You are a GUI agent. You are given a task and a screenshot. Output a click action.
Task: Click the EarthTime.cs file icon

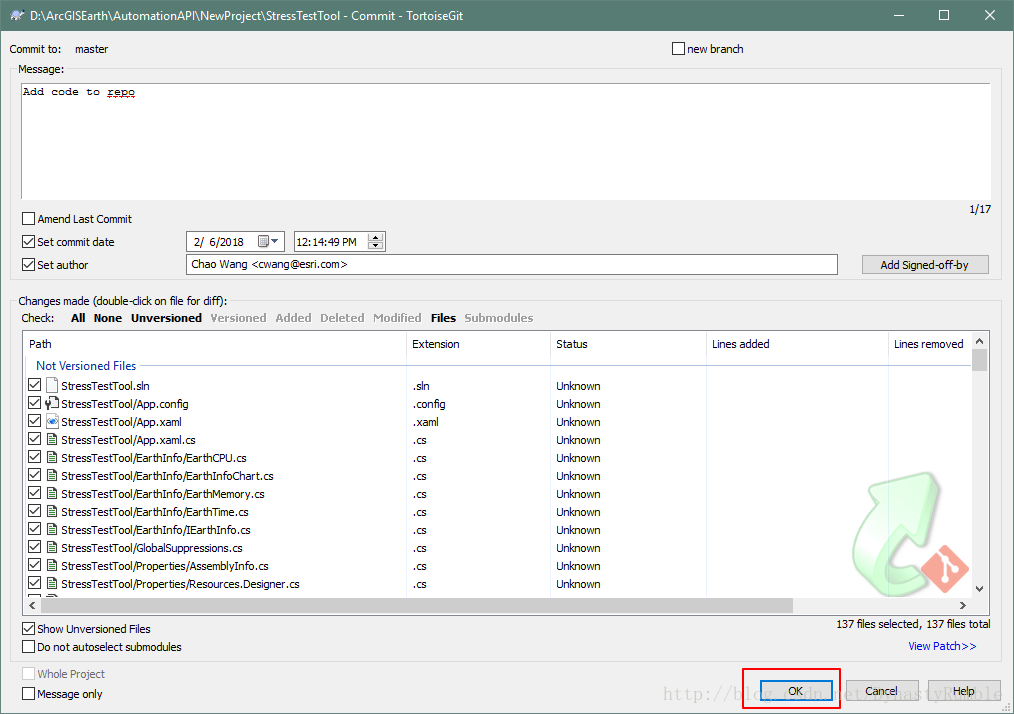click(x=52, y=512)
